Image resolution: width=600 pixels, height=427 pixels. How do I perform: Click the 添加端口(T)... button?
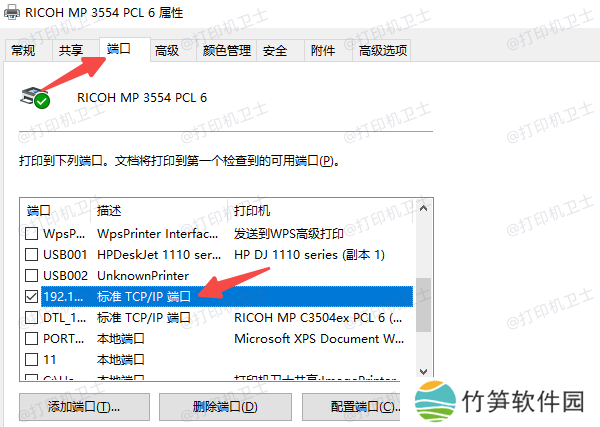(84, 407)
